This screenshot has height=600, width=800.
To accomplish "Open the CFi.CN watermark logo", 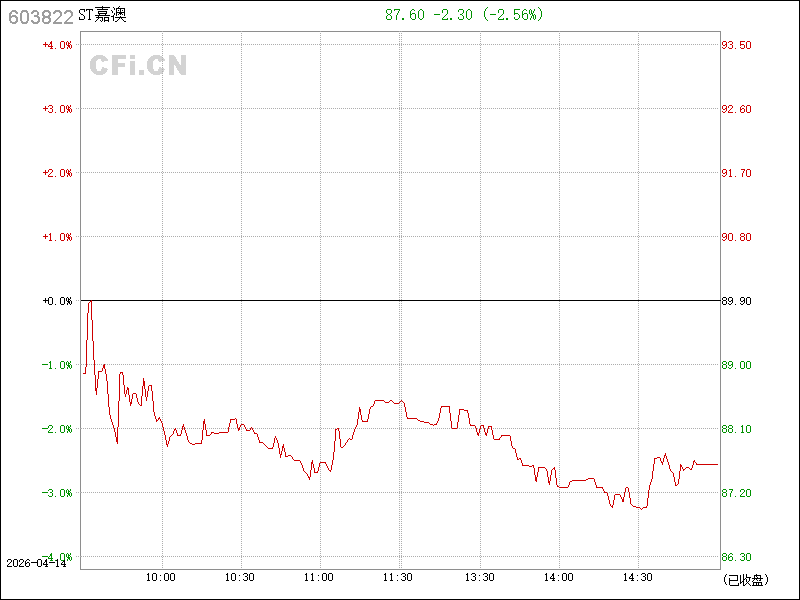I will coord(138,66).
